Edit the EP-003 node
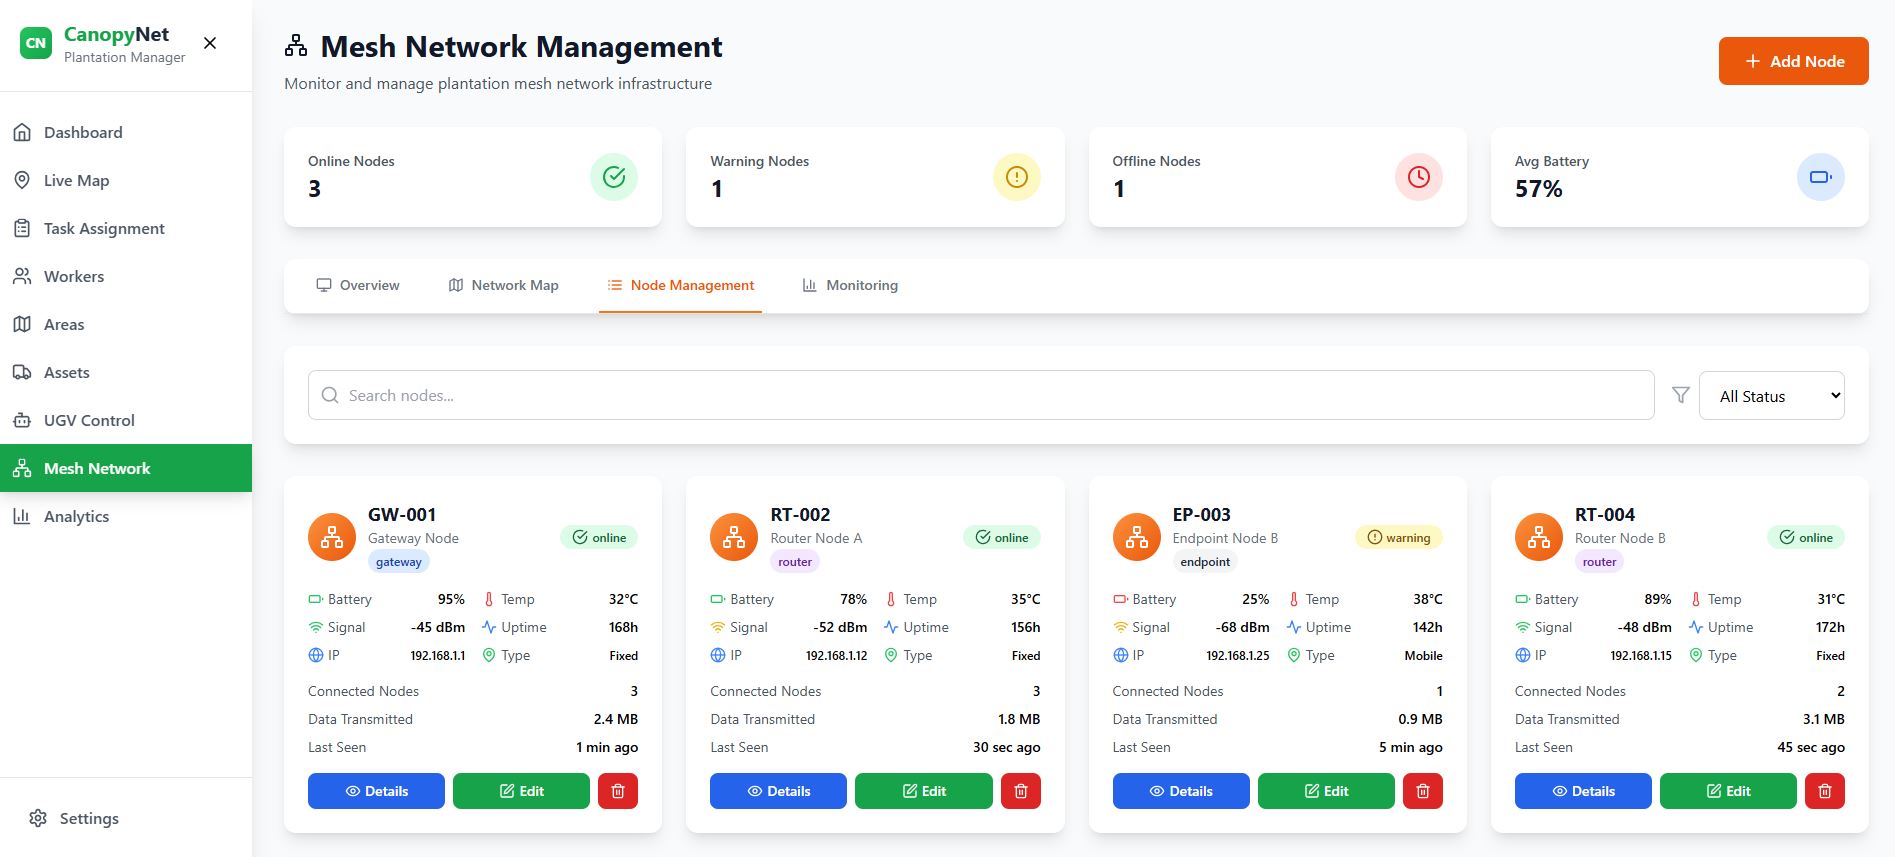The width and height of the screenshot is (1895, 857). pos(1326,791)
